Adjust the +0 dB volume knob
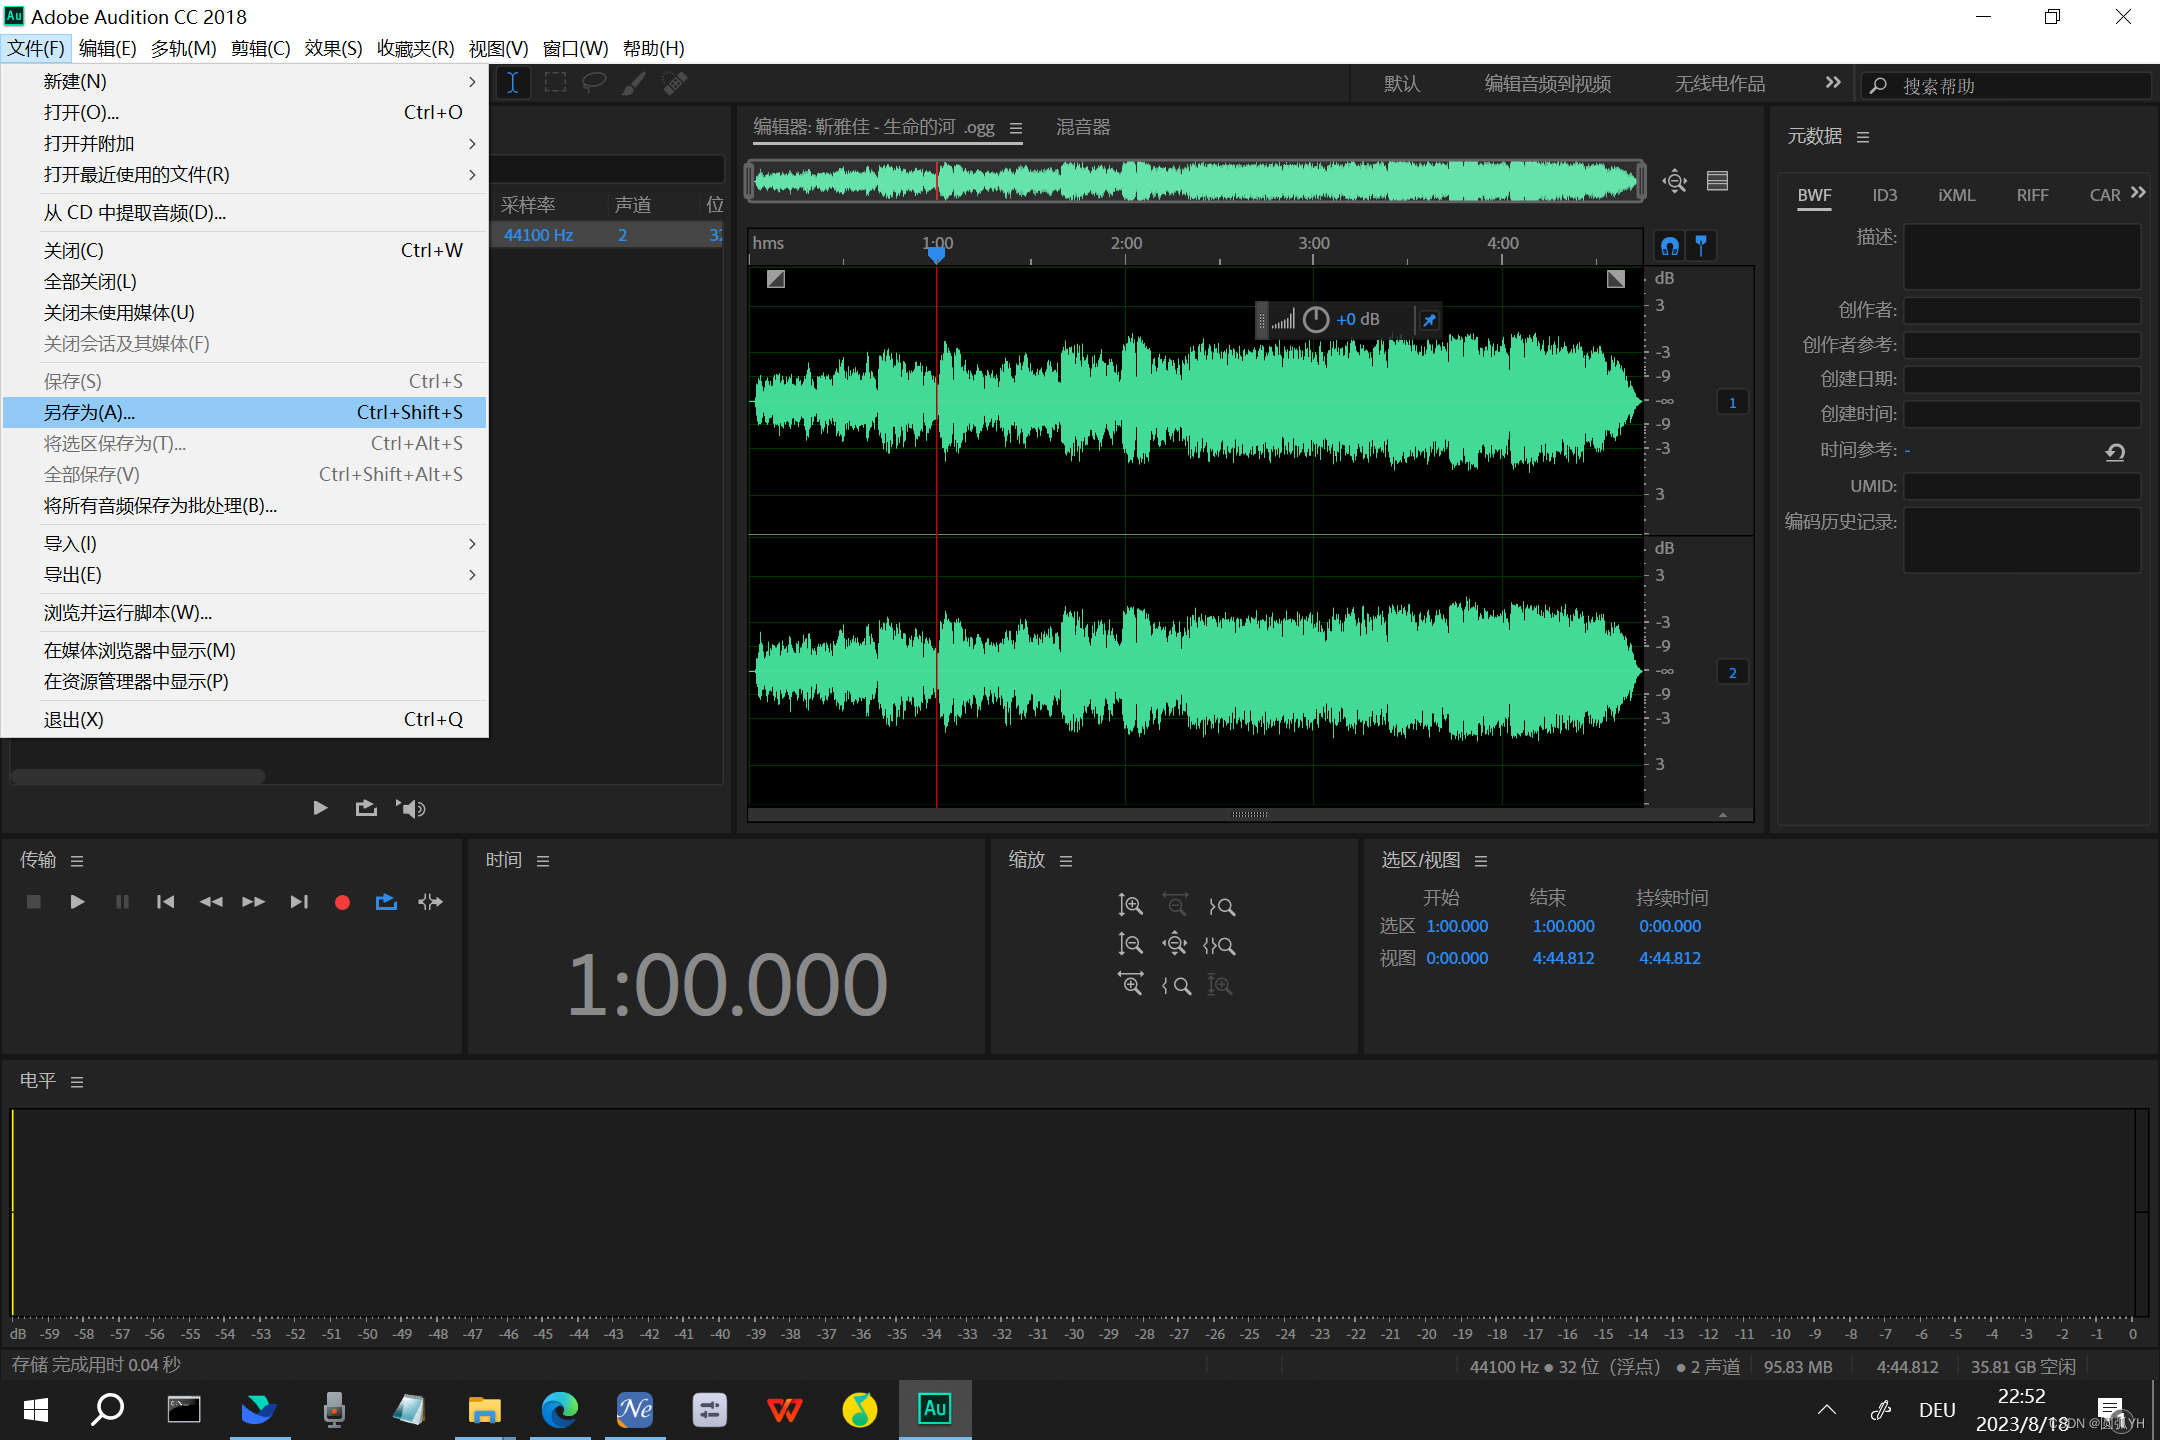The image size is (2160, 1440). coord(1315,319)
